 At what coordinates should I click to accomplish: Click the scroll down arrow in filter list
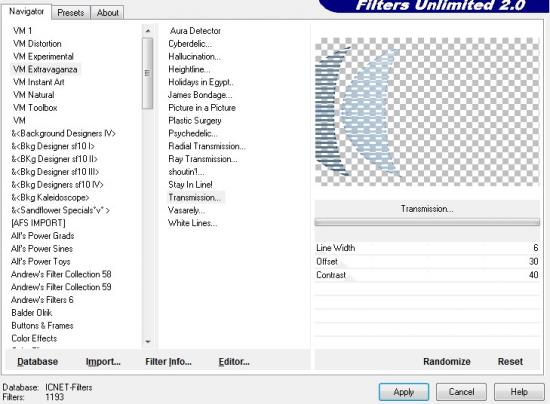148,341
